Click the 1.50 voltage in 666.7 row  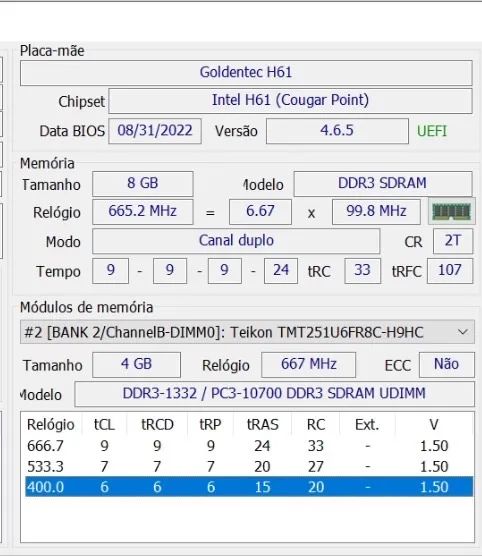434,446
